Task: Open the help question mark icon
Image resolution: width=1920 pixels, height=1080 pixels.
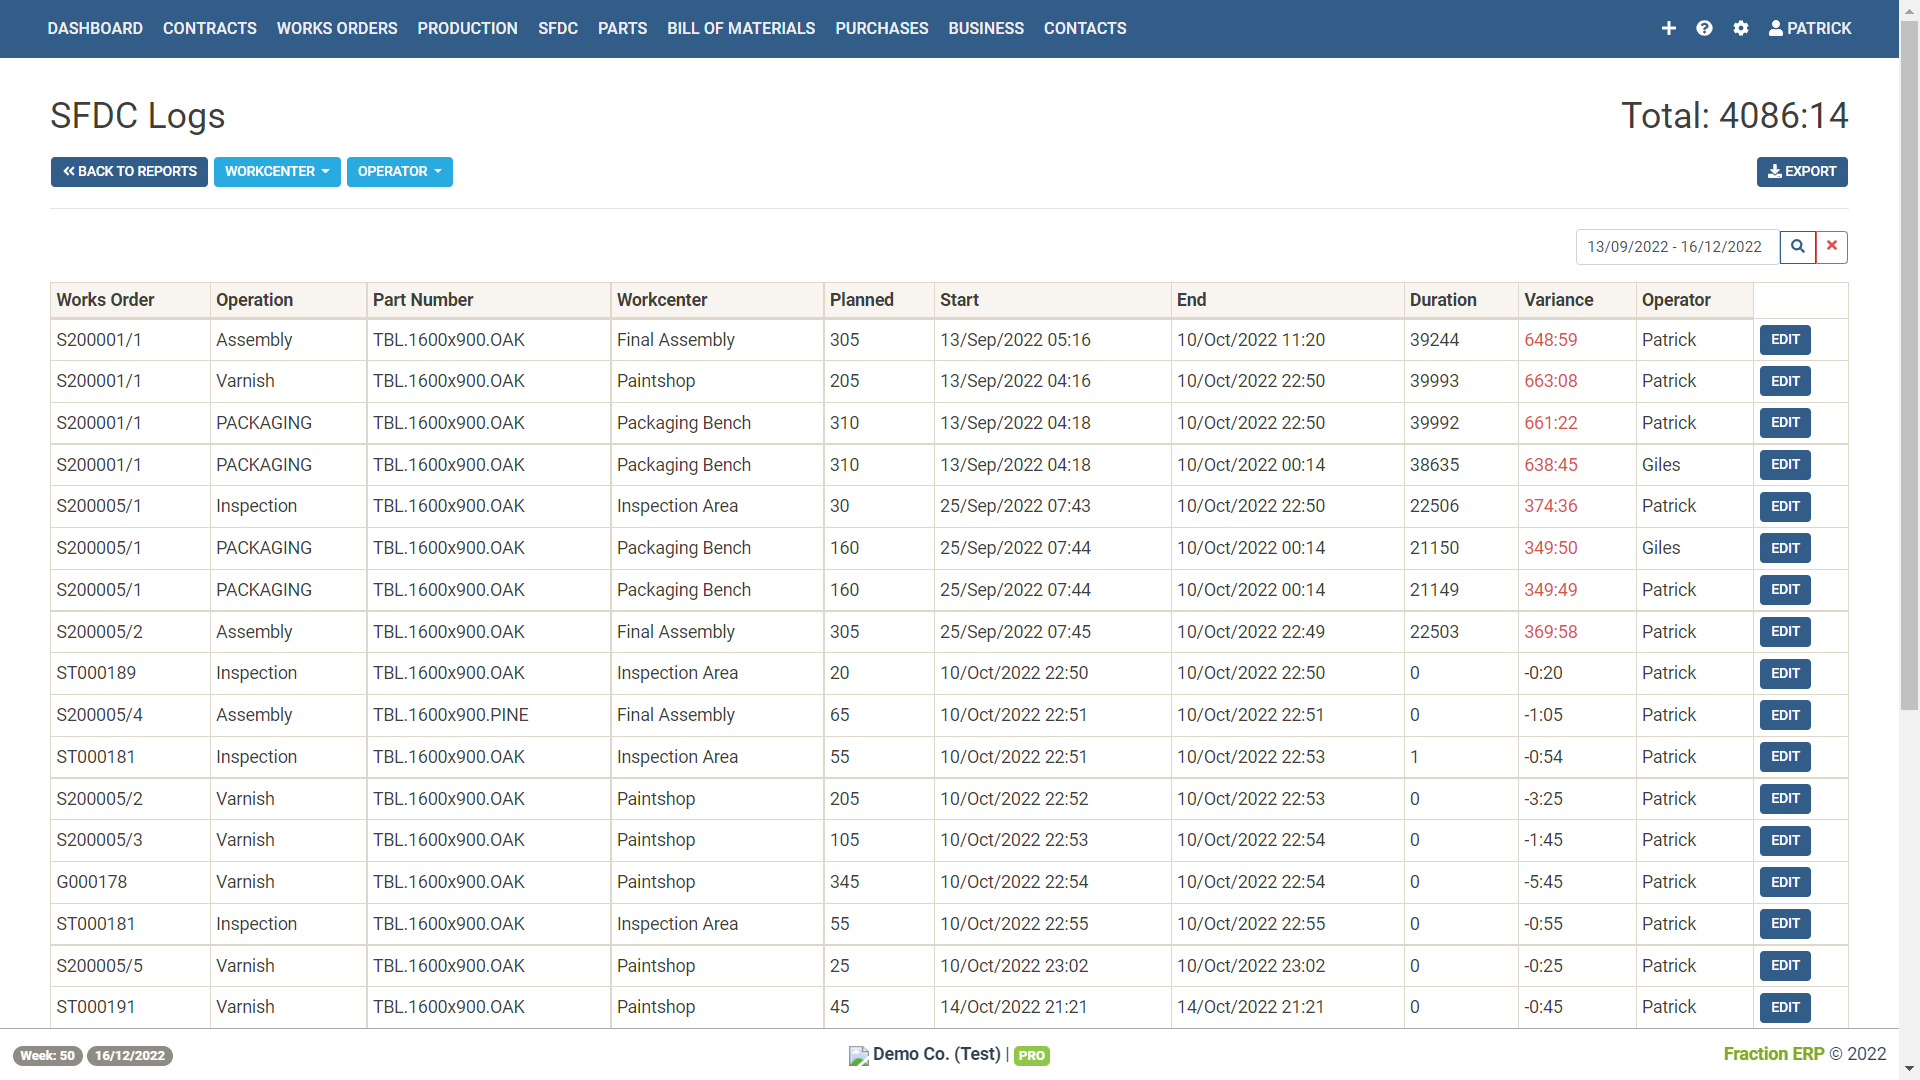Action: pyautogui.click(x=1704, y=29)
